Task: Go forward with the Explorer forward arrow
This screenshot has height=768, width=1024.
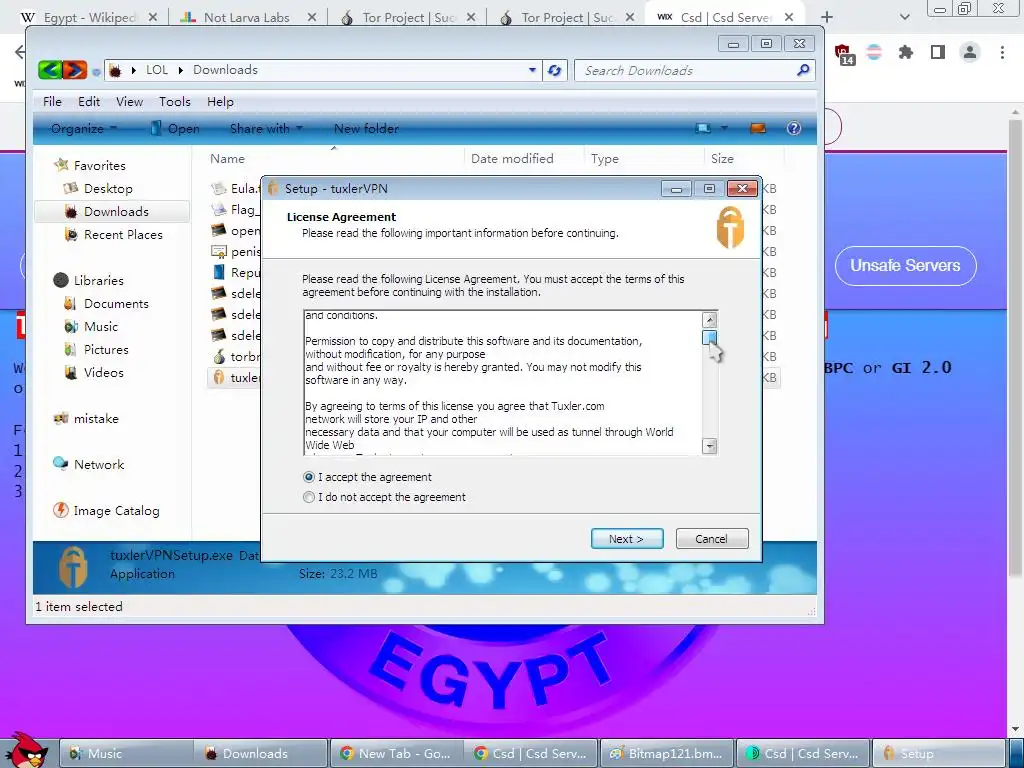Action: coord(74,70)
